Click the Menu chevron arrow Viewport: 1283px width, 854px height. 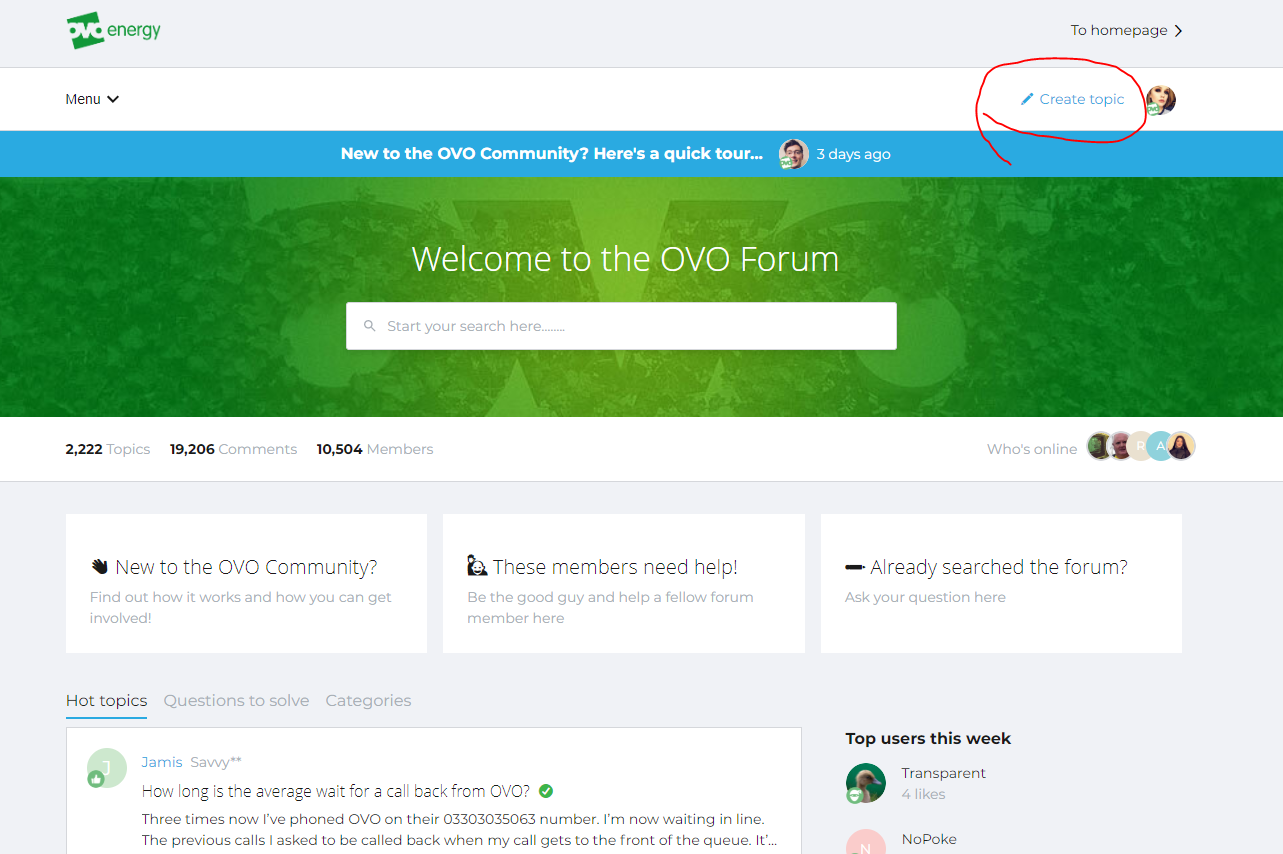[113, 99]
